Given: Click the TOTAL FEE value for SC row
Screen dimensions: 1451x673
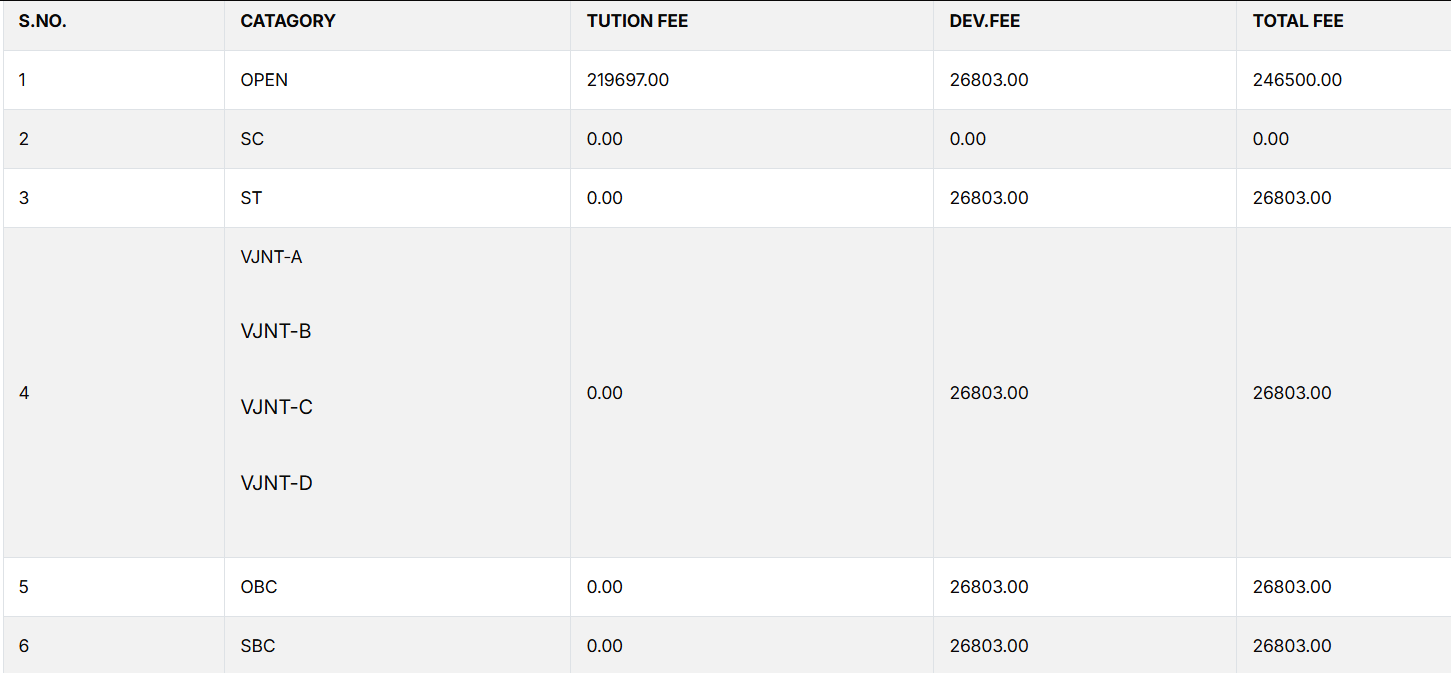Looking at the screenshot, I should [x=1271, y=139].
